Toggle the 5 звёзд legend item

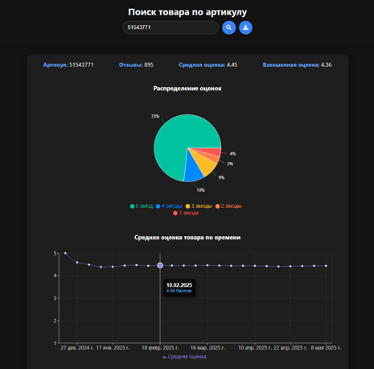[x=141, y=206]
